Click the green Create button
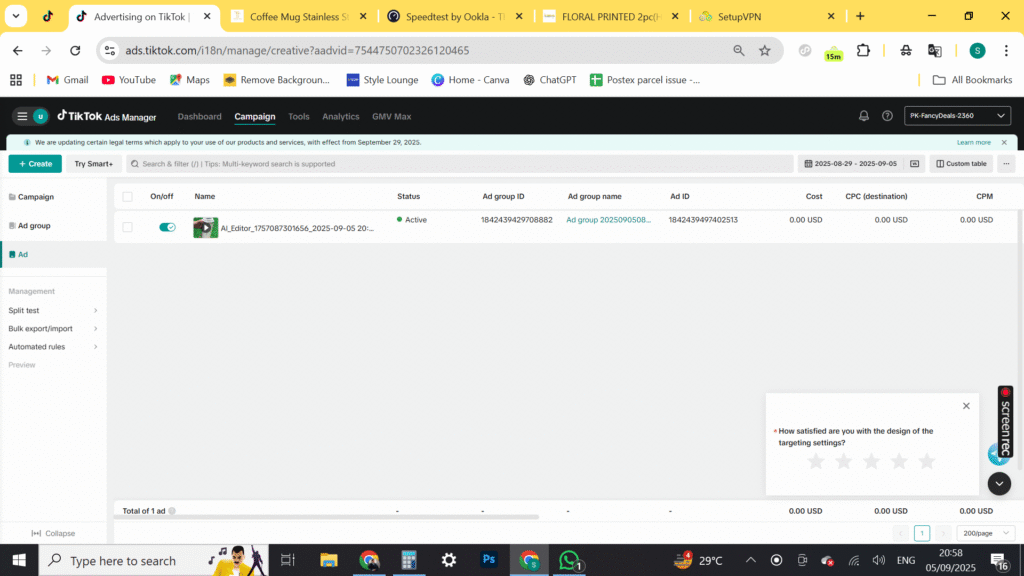 (x=35, y=164)
